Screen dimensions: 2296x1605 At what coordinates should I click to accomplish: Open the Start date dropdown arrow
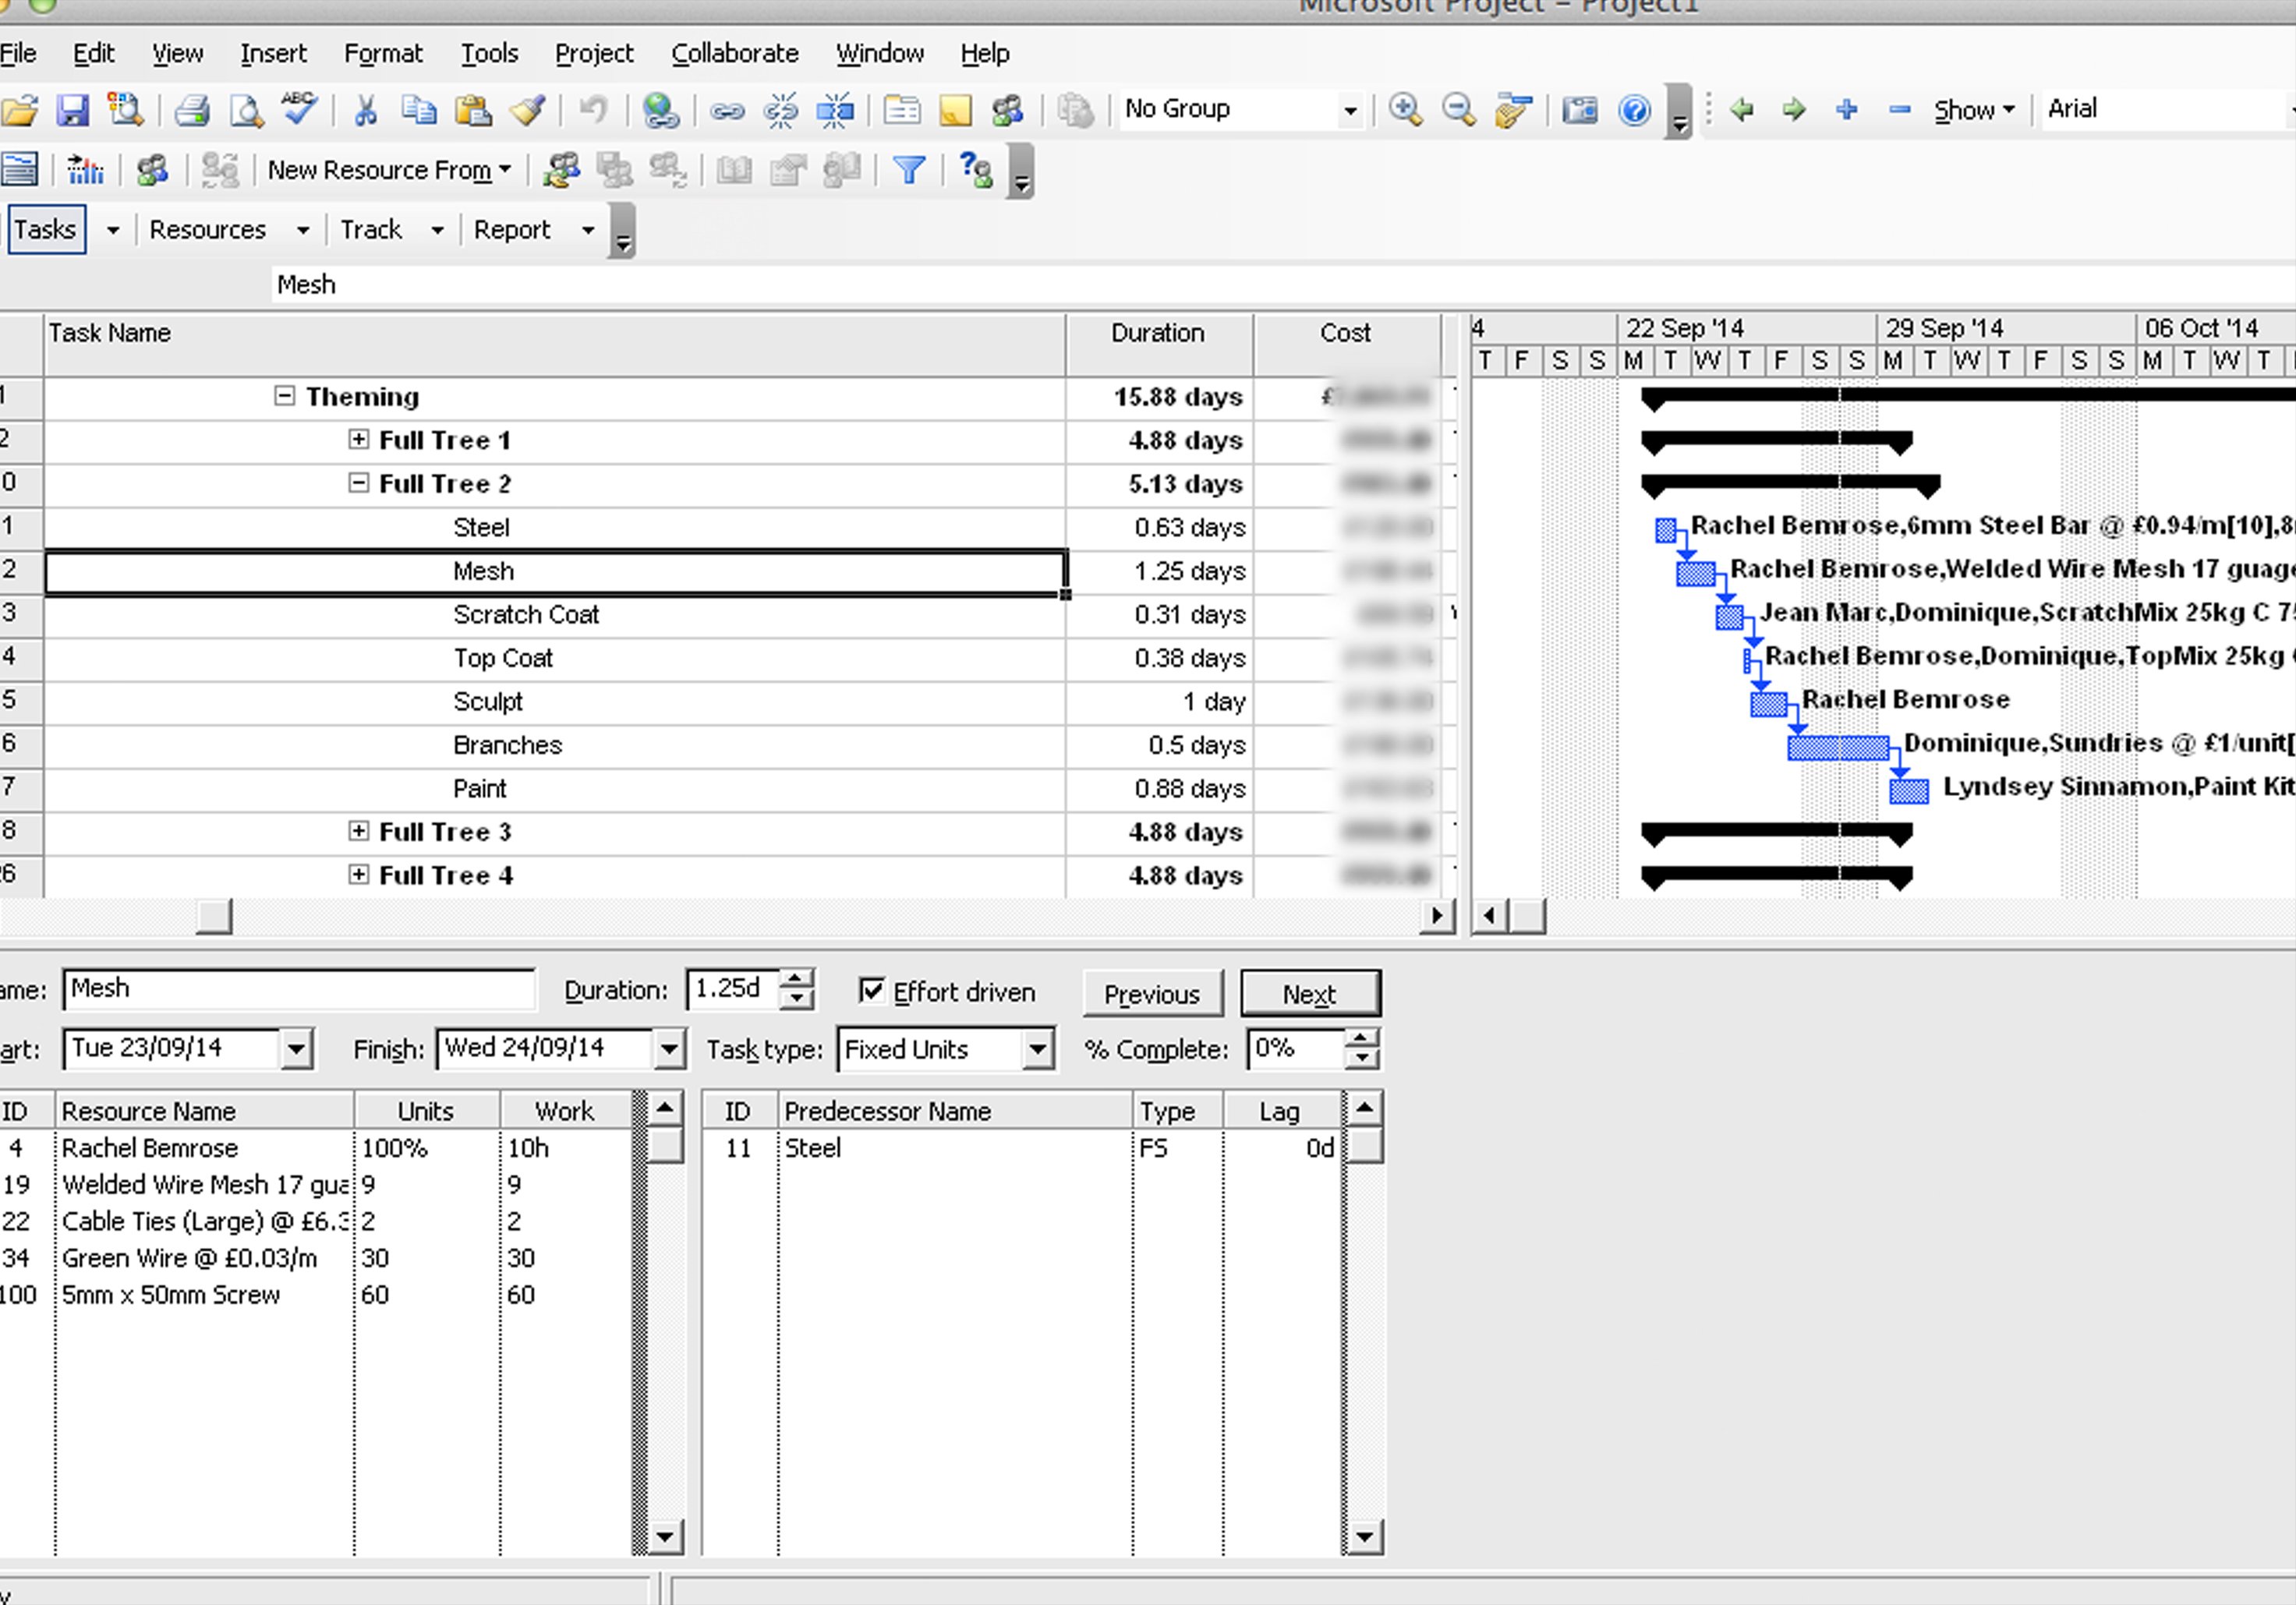(296, 1050)
